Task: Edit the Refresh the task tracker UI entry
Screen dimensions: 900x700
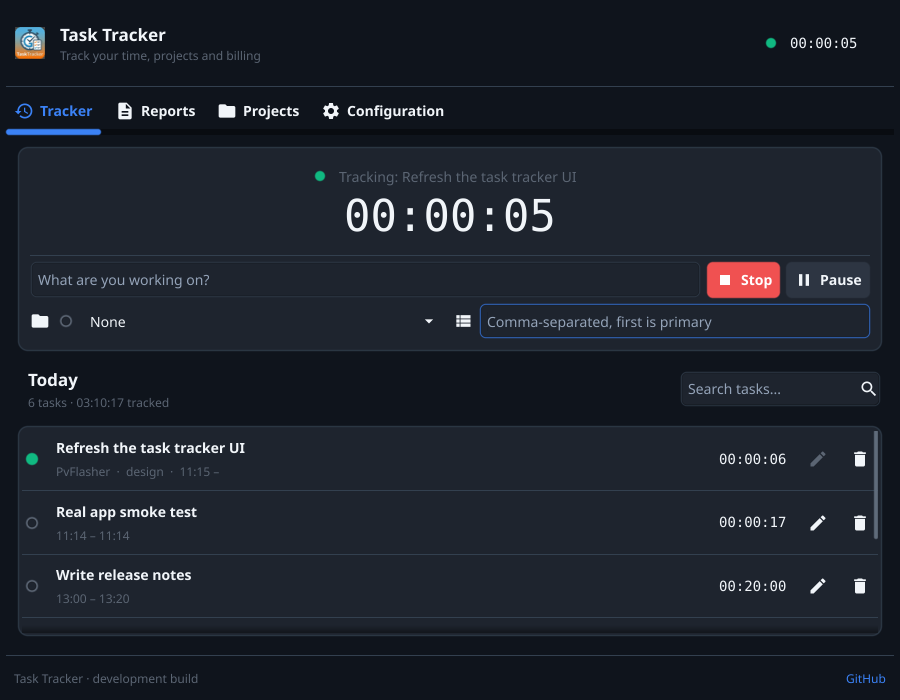Action: click(818, 459)
